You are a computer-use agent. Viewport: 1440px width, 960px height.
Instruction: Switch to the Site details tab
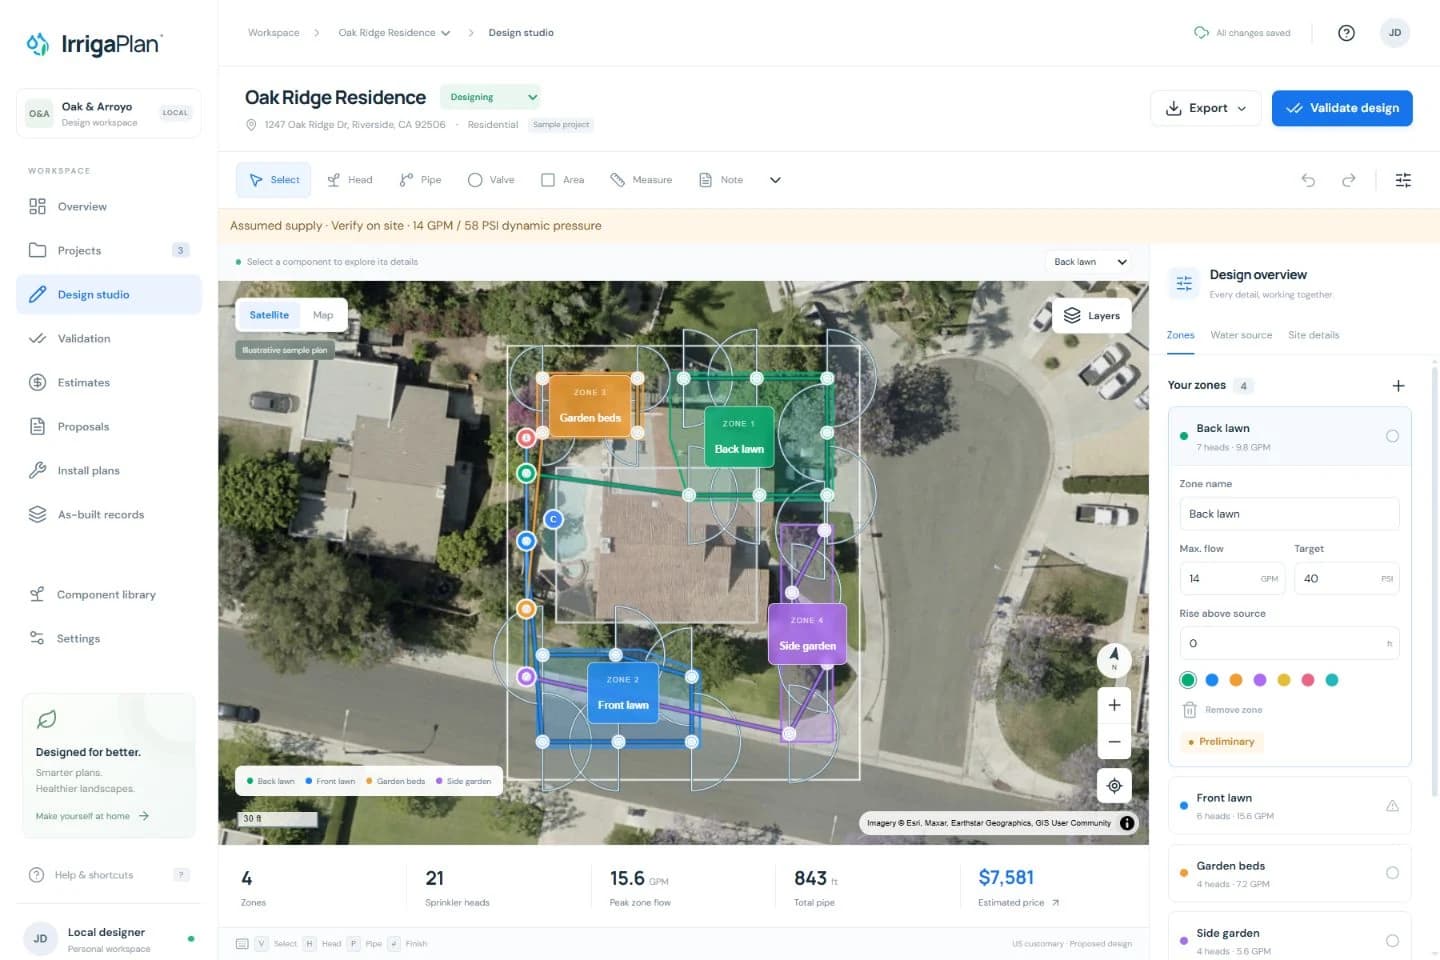pos(1313,335)
